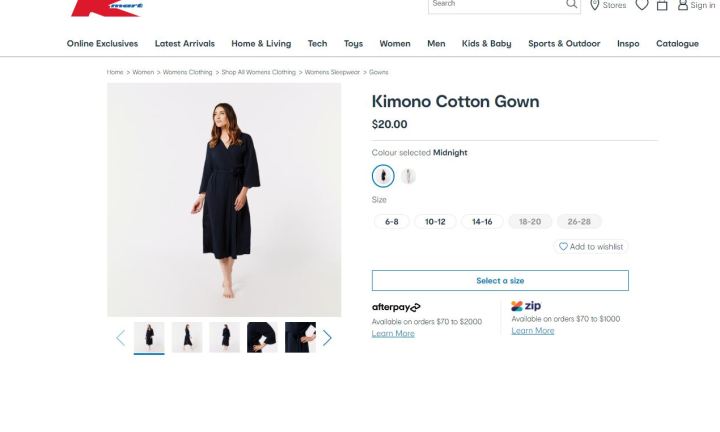Open Sports & Outdoor menu
720x432 pixels.
coord(564,44)
